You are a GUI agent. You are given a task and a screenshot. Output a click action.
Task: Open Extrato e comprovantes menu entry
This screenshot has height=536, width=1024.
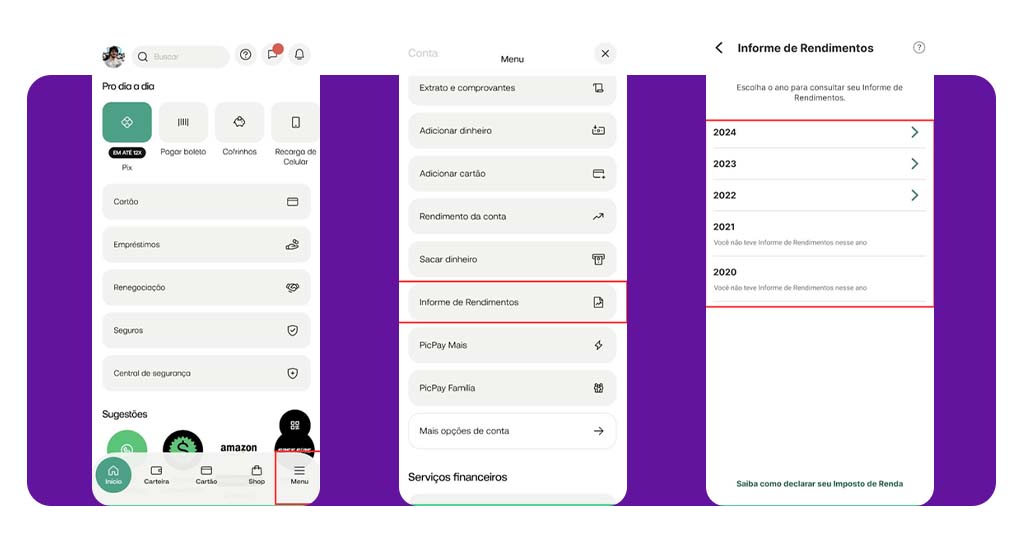(512, 88)
